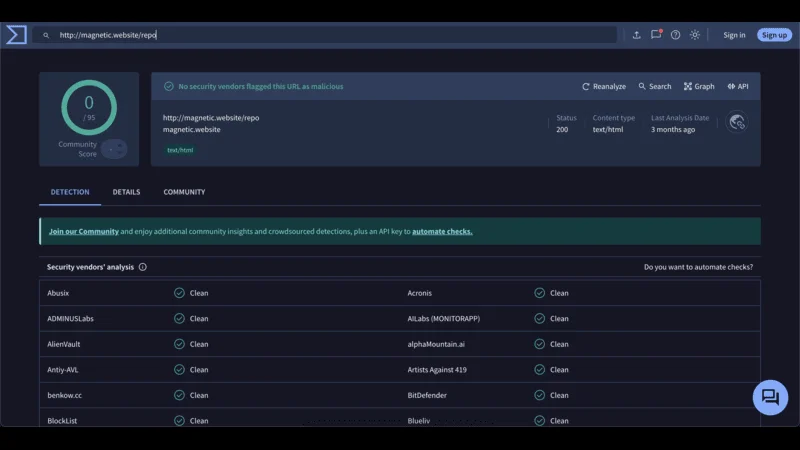Image resolution: width=800 pixels, height=450 pixels.
Task: Open the help question mark icon
Action: pyautogui.click(x=675, y=35)
